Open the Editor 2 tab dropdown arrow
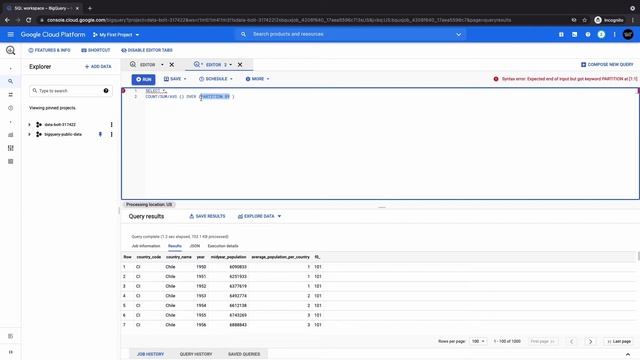Screen dimensions: 640x360 (x=231, y=64)
